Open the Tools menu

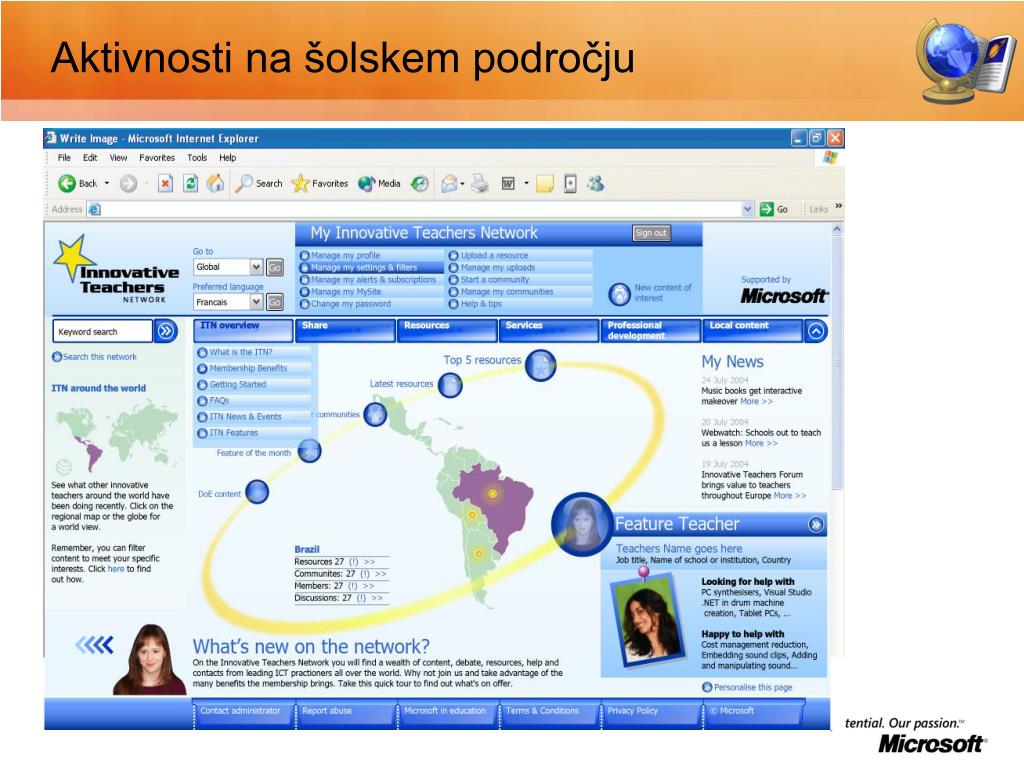197,157
